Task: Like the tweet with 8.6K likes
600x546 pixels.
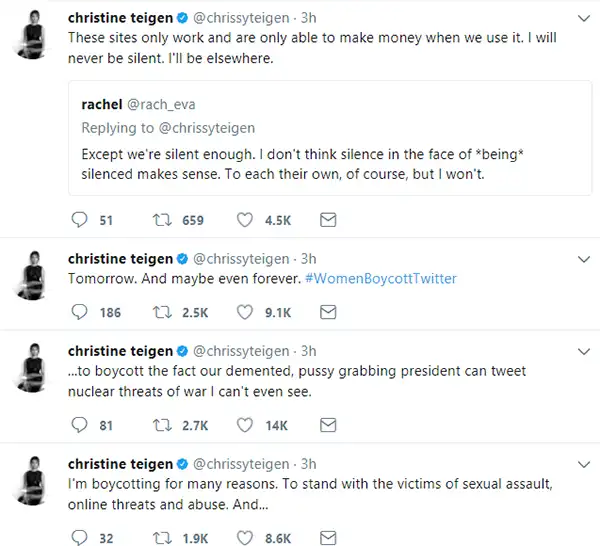Action: [245, 538]
